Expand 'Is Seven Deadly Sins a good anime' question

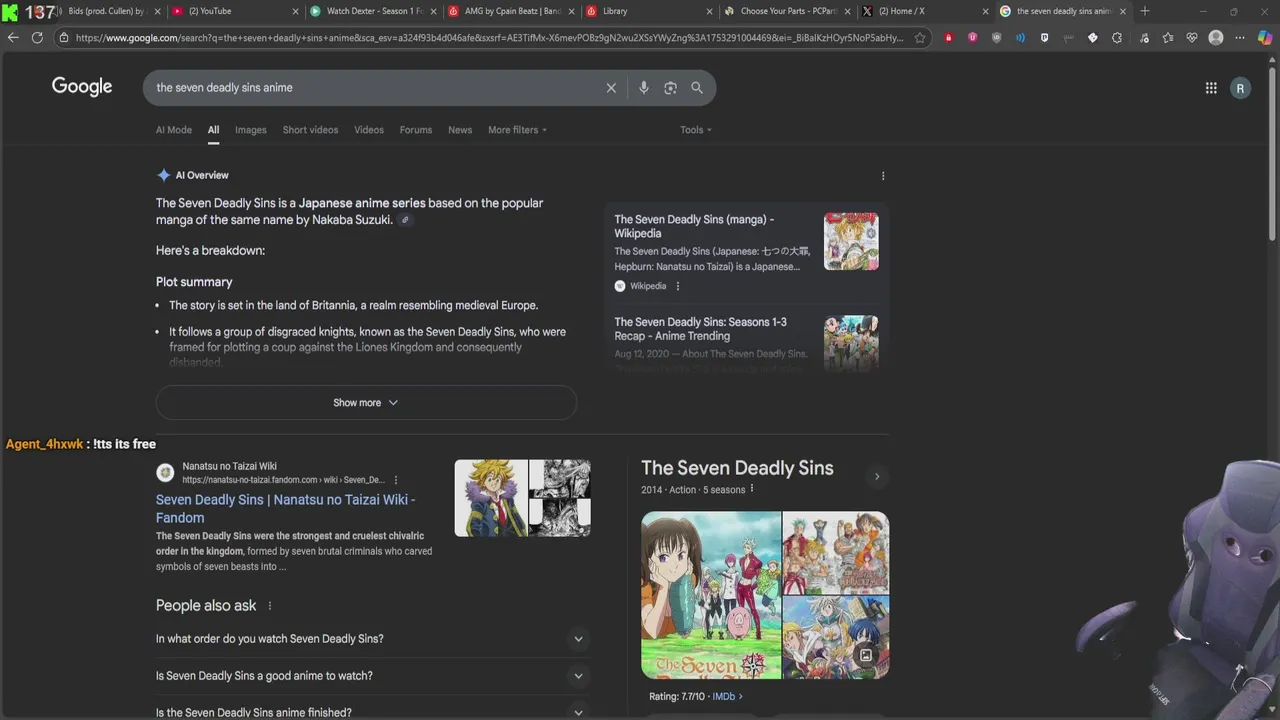[x=373, y=676]
